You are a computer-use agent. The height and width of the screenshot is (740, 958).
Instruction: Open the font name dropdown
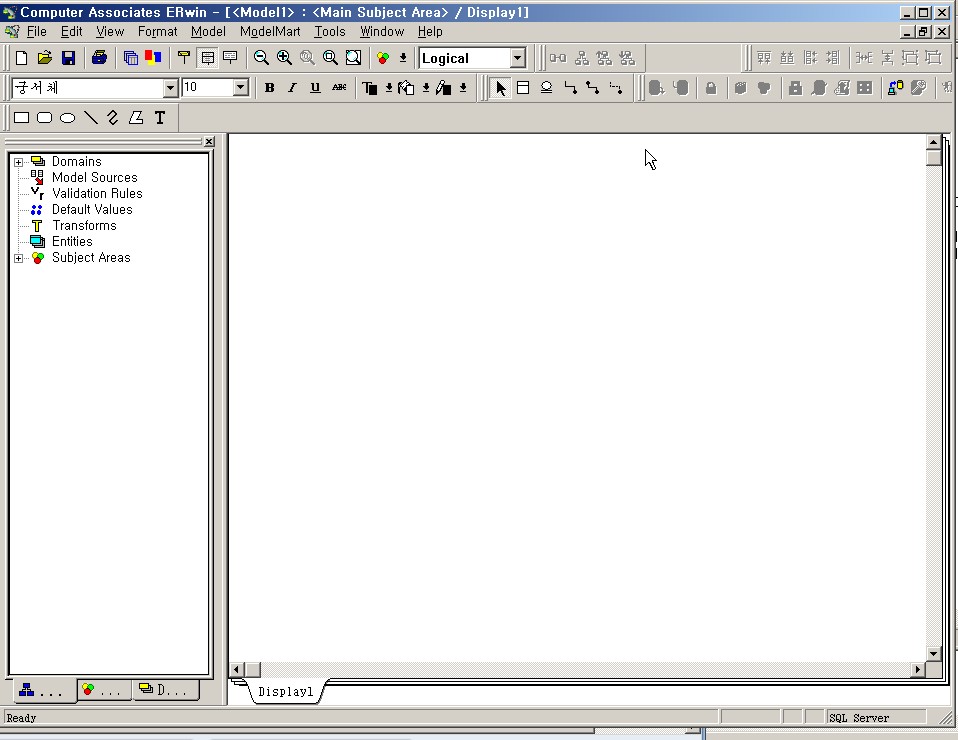[x=170, y=88]
